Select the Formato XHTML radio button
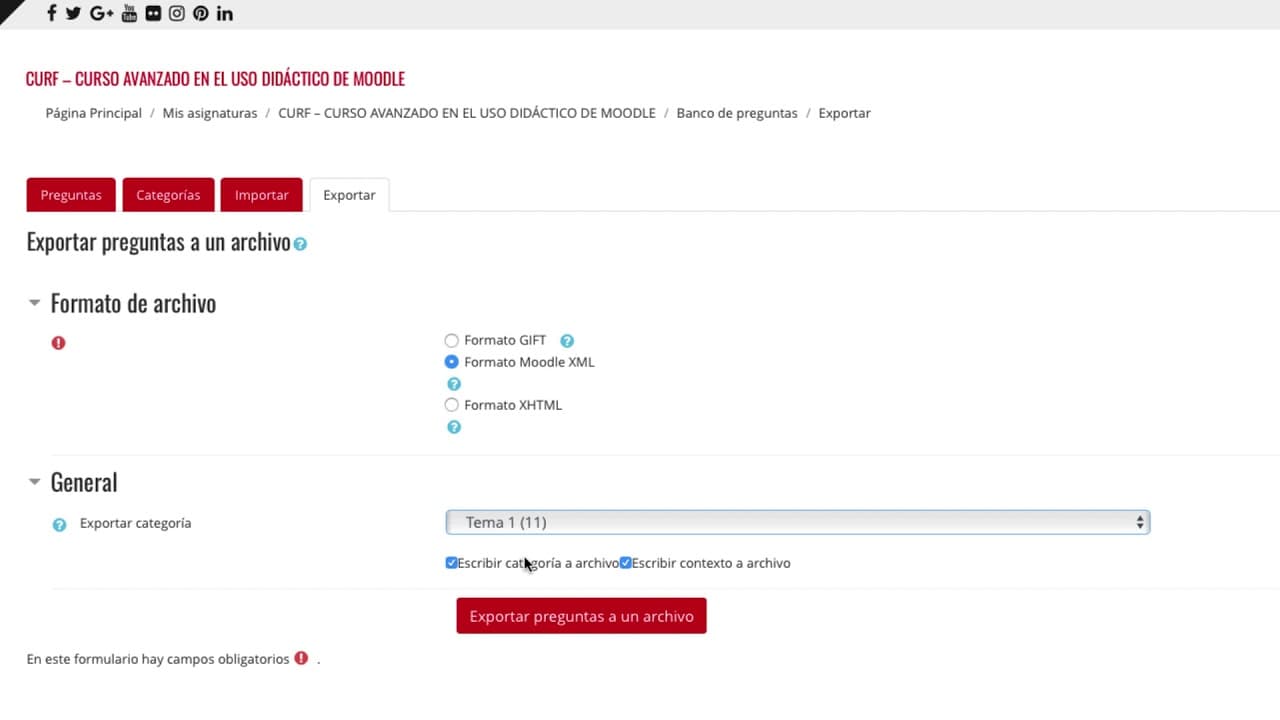Image resolution: width=1280 pixels, height=720 pixels. 452,405
